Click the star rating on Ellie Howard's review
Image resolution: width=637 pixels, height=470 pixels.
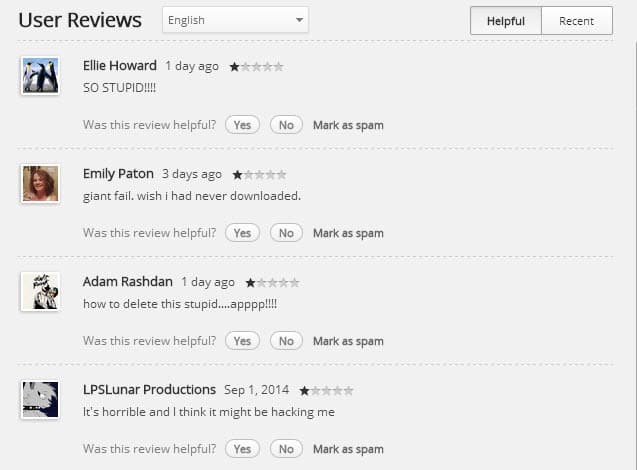click(x=256, y=67)
